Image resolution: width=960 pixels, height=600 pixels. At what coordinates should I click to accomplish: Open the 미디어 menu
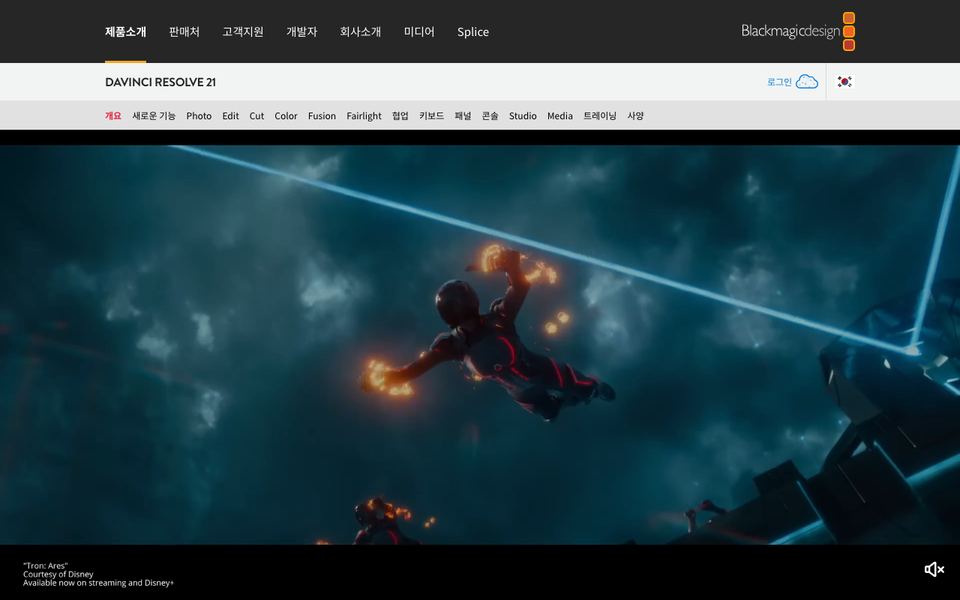click(x=419, y=32)
